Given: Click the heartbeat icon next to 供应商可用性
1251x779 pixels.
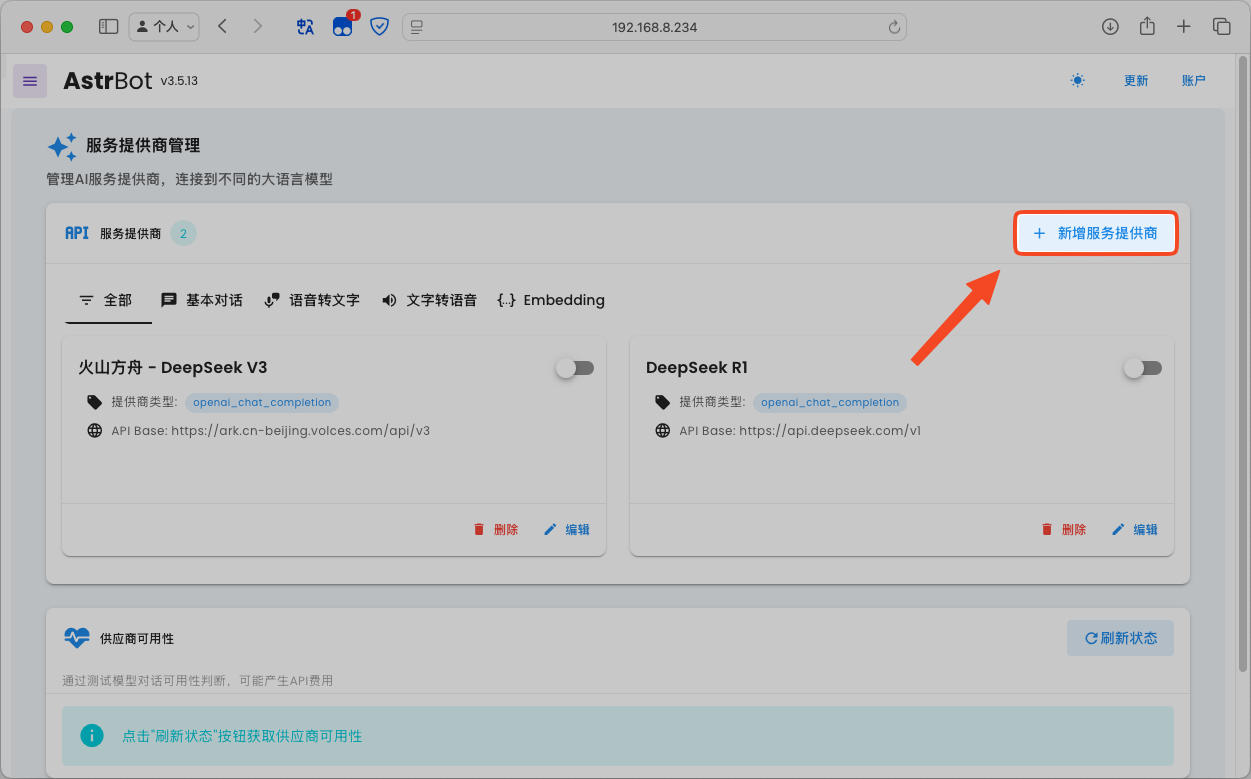Looking at the screenshot, I should [x=77, y=638].
